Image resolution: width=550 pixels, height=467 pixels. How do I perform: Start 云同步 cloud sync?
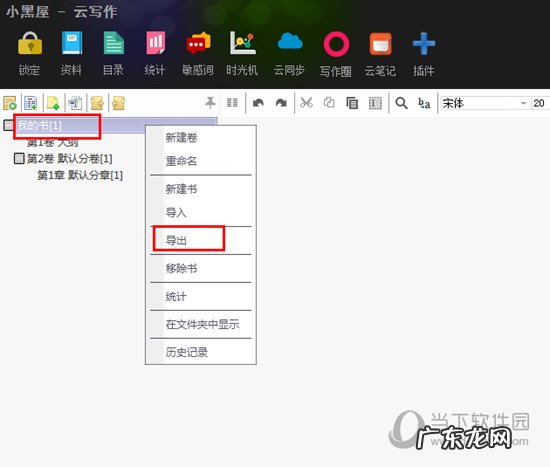(x=290, y=42)
